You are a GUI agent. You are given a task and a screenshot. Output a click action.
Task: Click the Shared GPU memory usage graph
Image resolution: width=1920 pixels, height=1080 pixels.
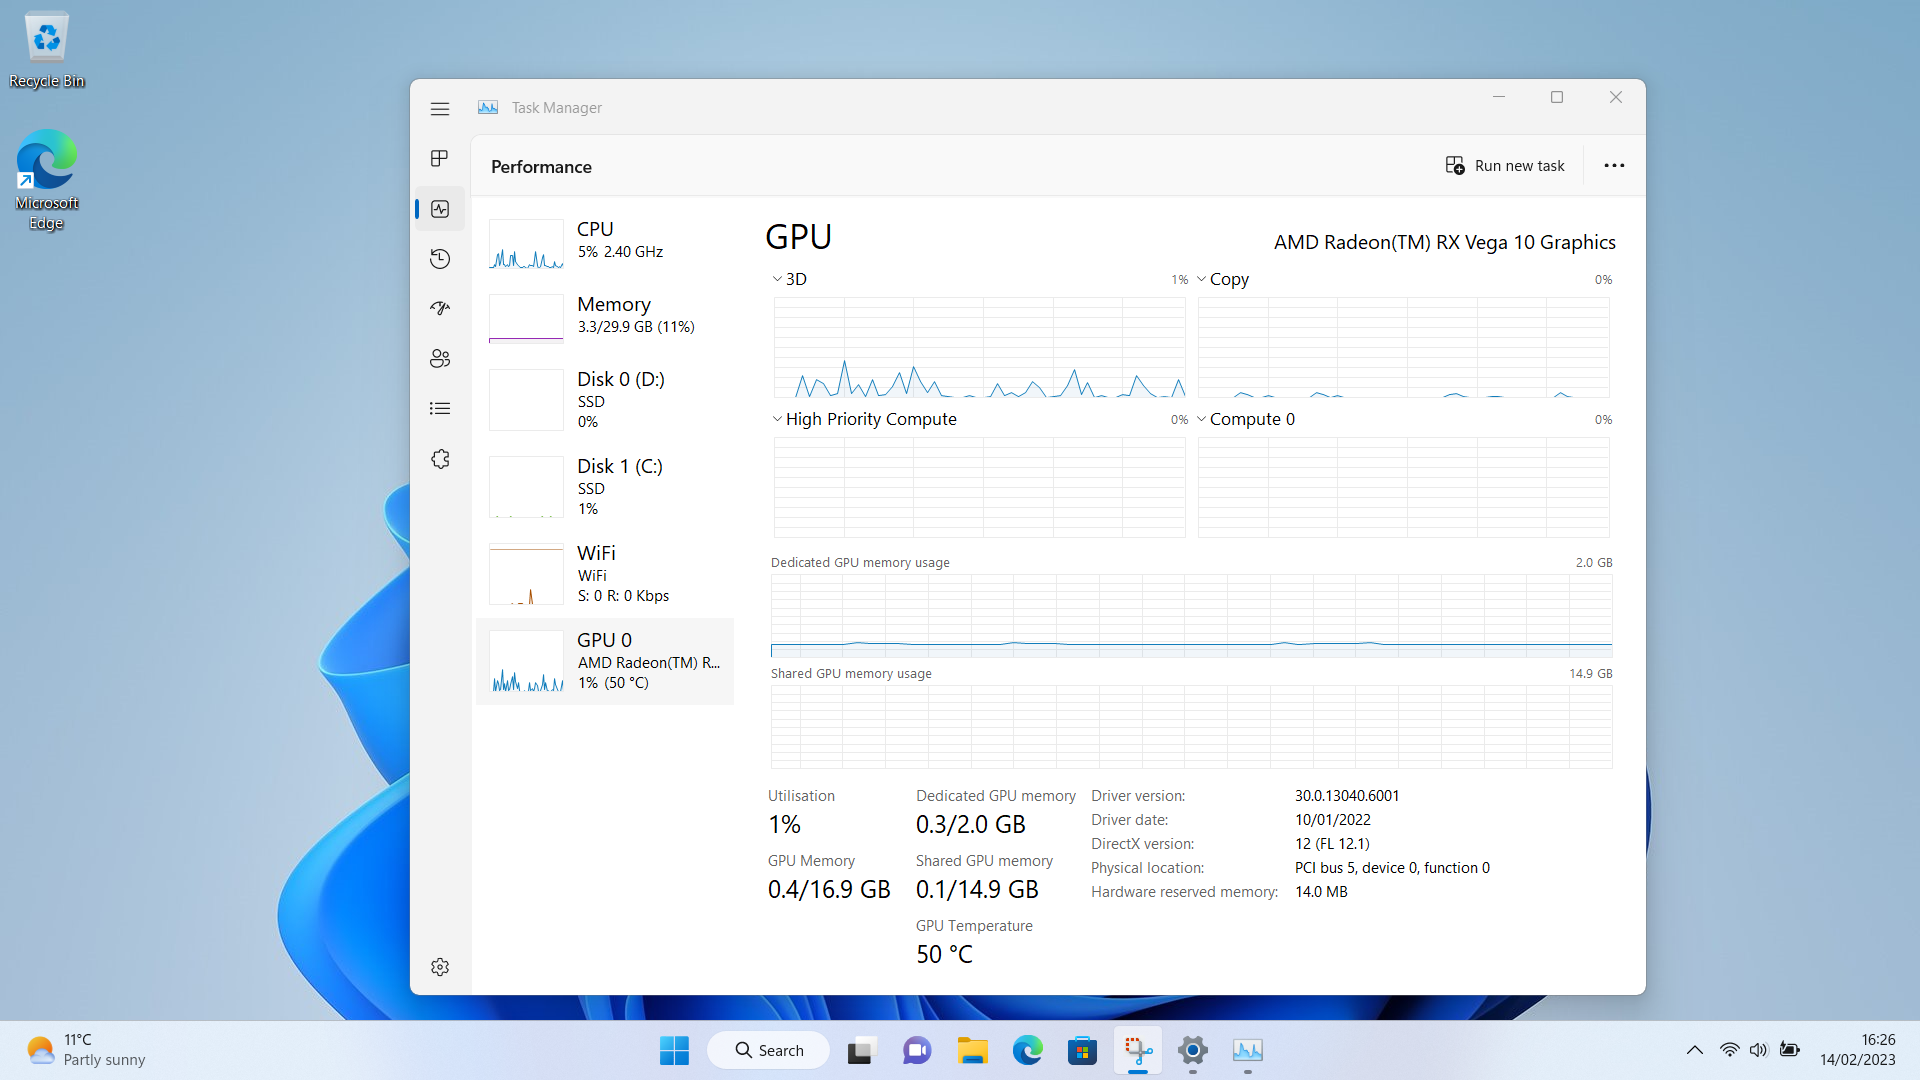(1192, 727)
